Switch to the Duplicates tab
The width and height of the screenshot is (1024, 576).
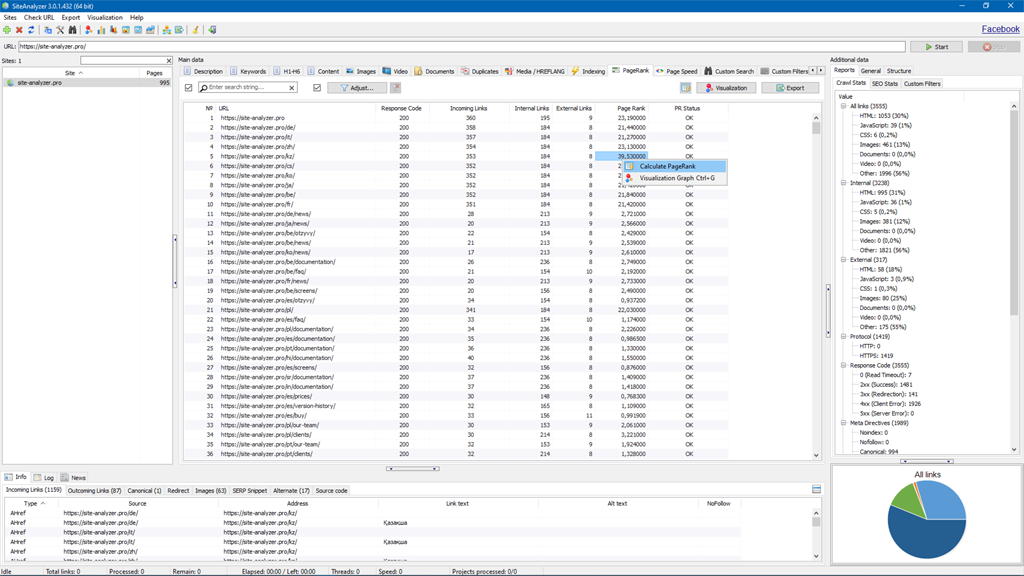pyautogui.click(x=479, y=71)
